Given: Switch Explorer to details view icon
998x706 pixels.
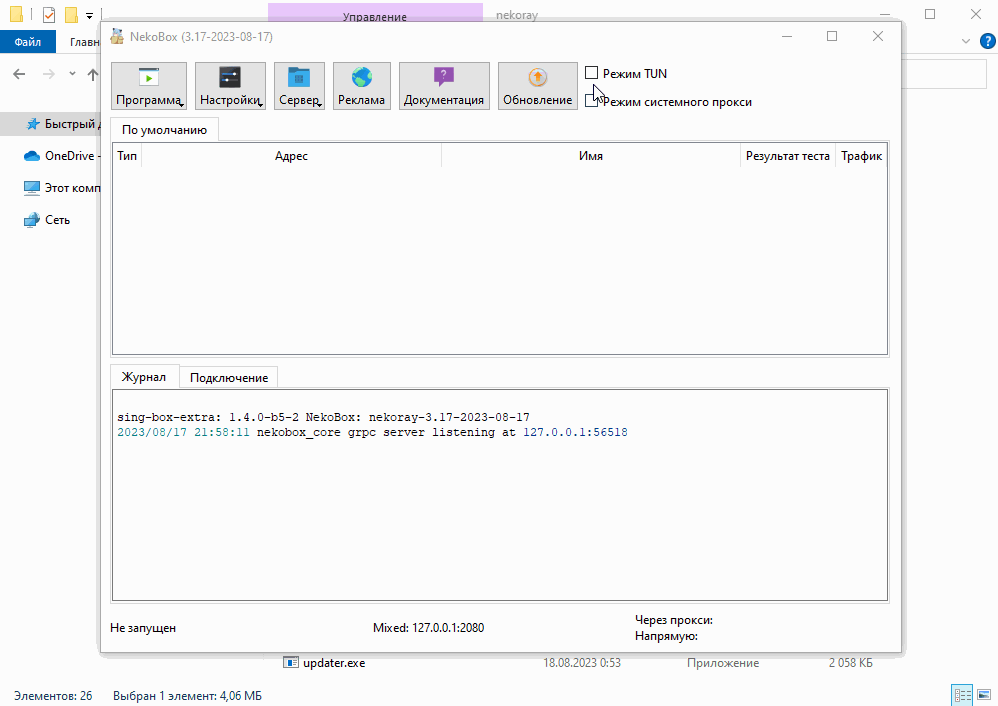Looking at the screenshot, I should [x=962, y=695].
